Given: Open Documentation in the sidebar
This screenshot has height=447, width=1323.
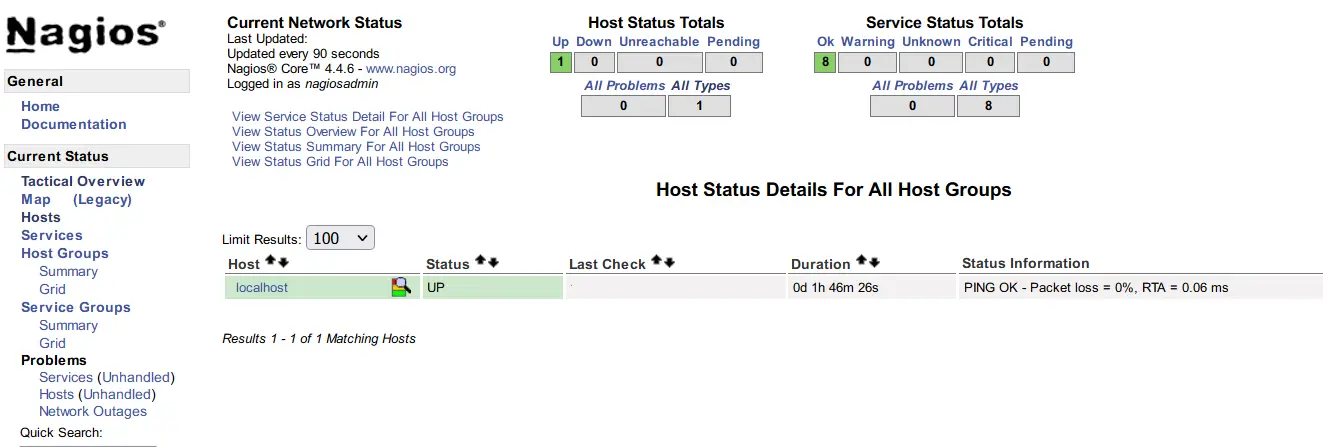Looking at the screenshot, I should click(74, 124).
